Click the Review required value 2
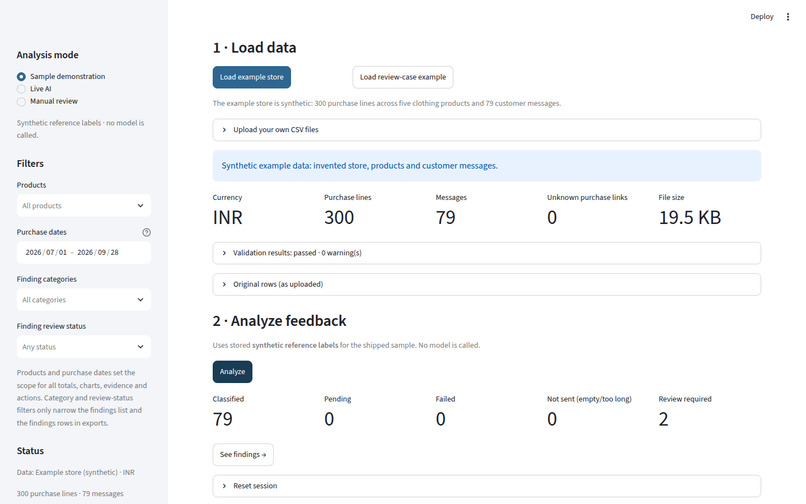The height and width of the screenshot is (504, 806). [x=664, y=419]
